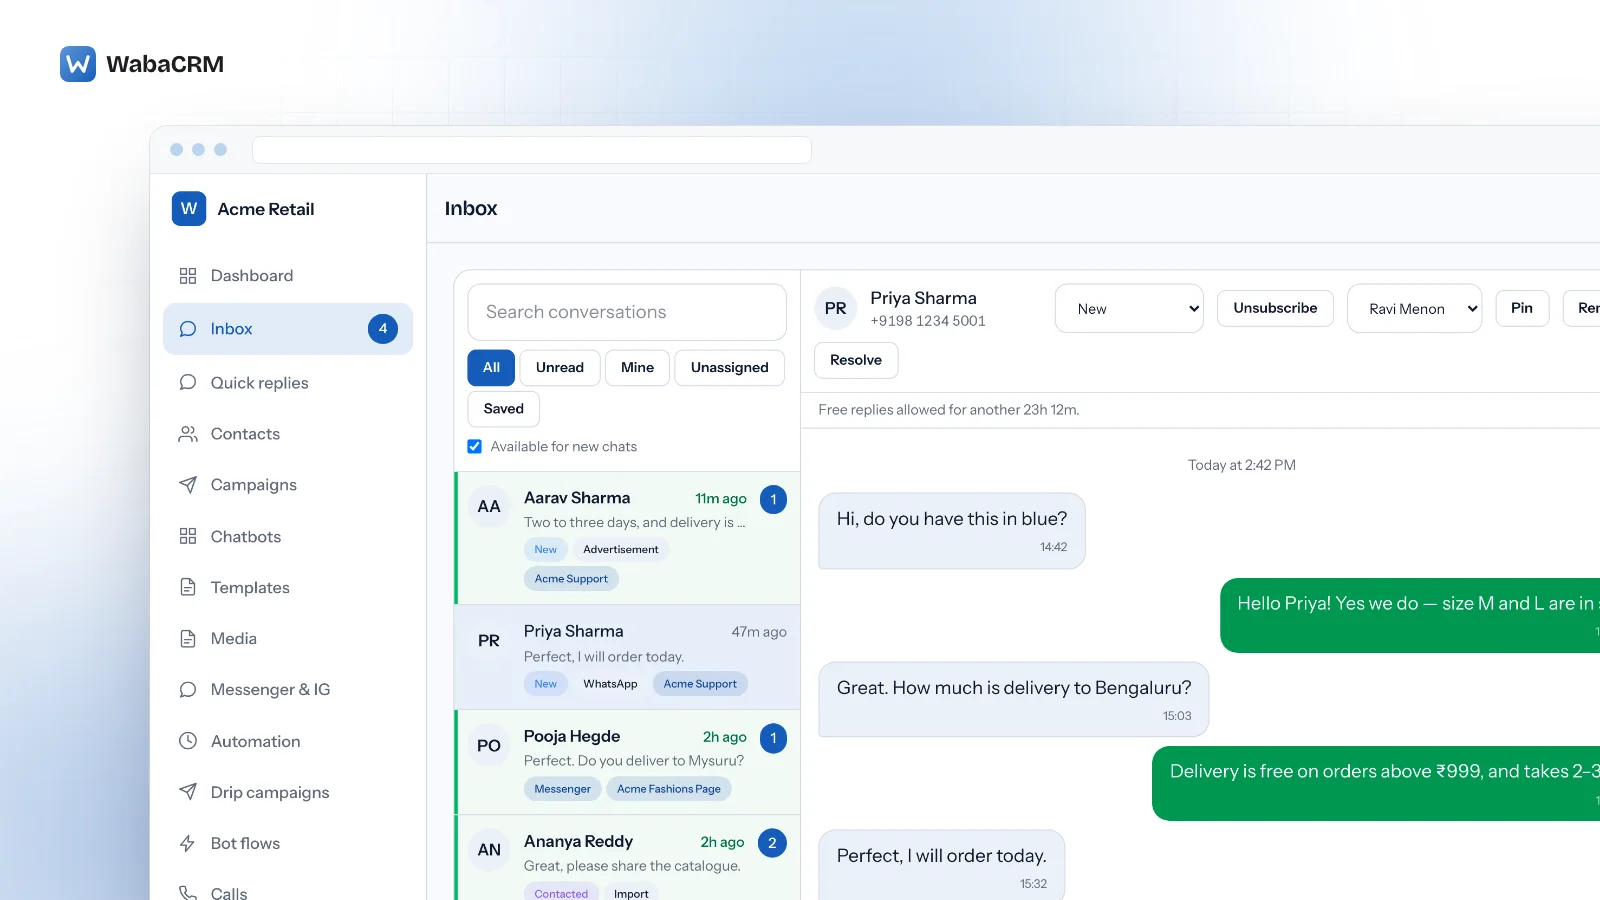This screenshot has width=1600, height=900.
Task: Click the Inbox unread badge showing 4
Action: (x=383, y=329)
